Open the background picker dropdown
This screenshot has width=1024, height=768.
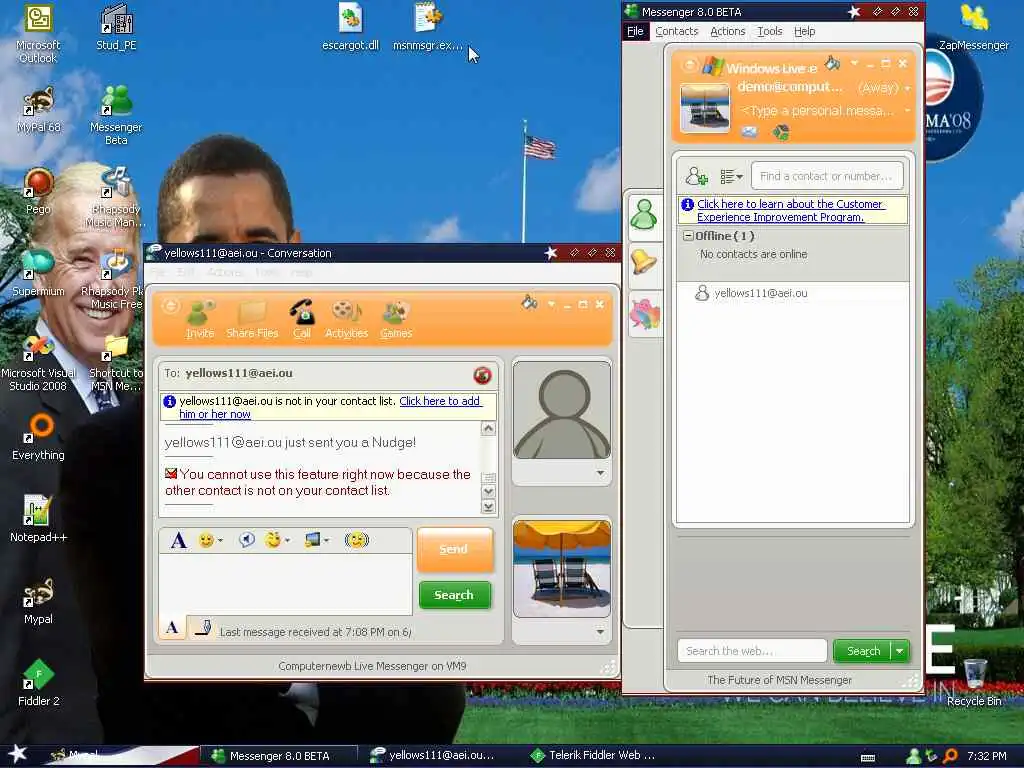pyautogui.click(x=327, y=541)
